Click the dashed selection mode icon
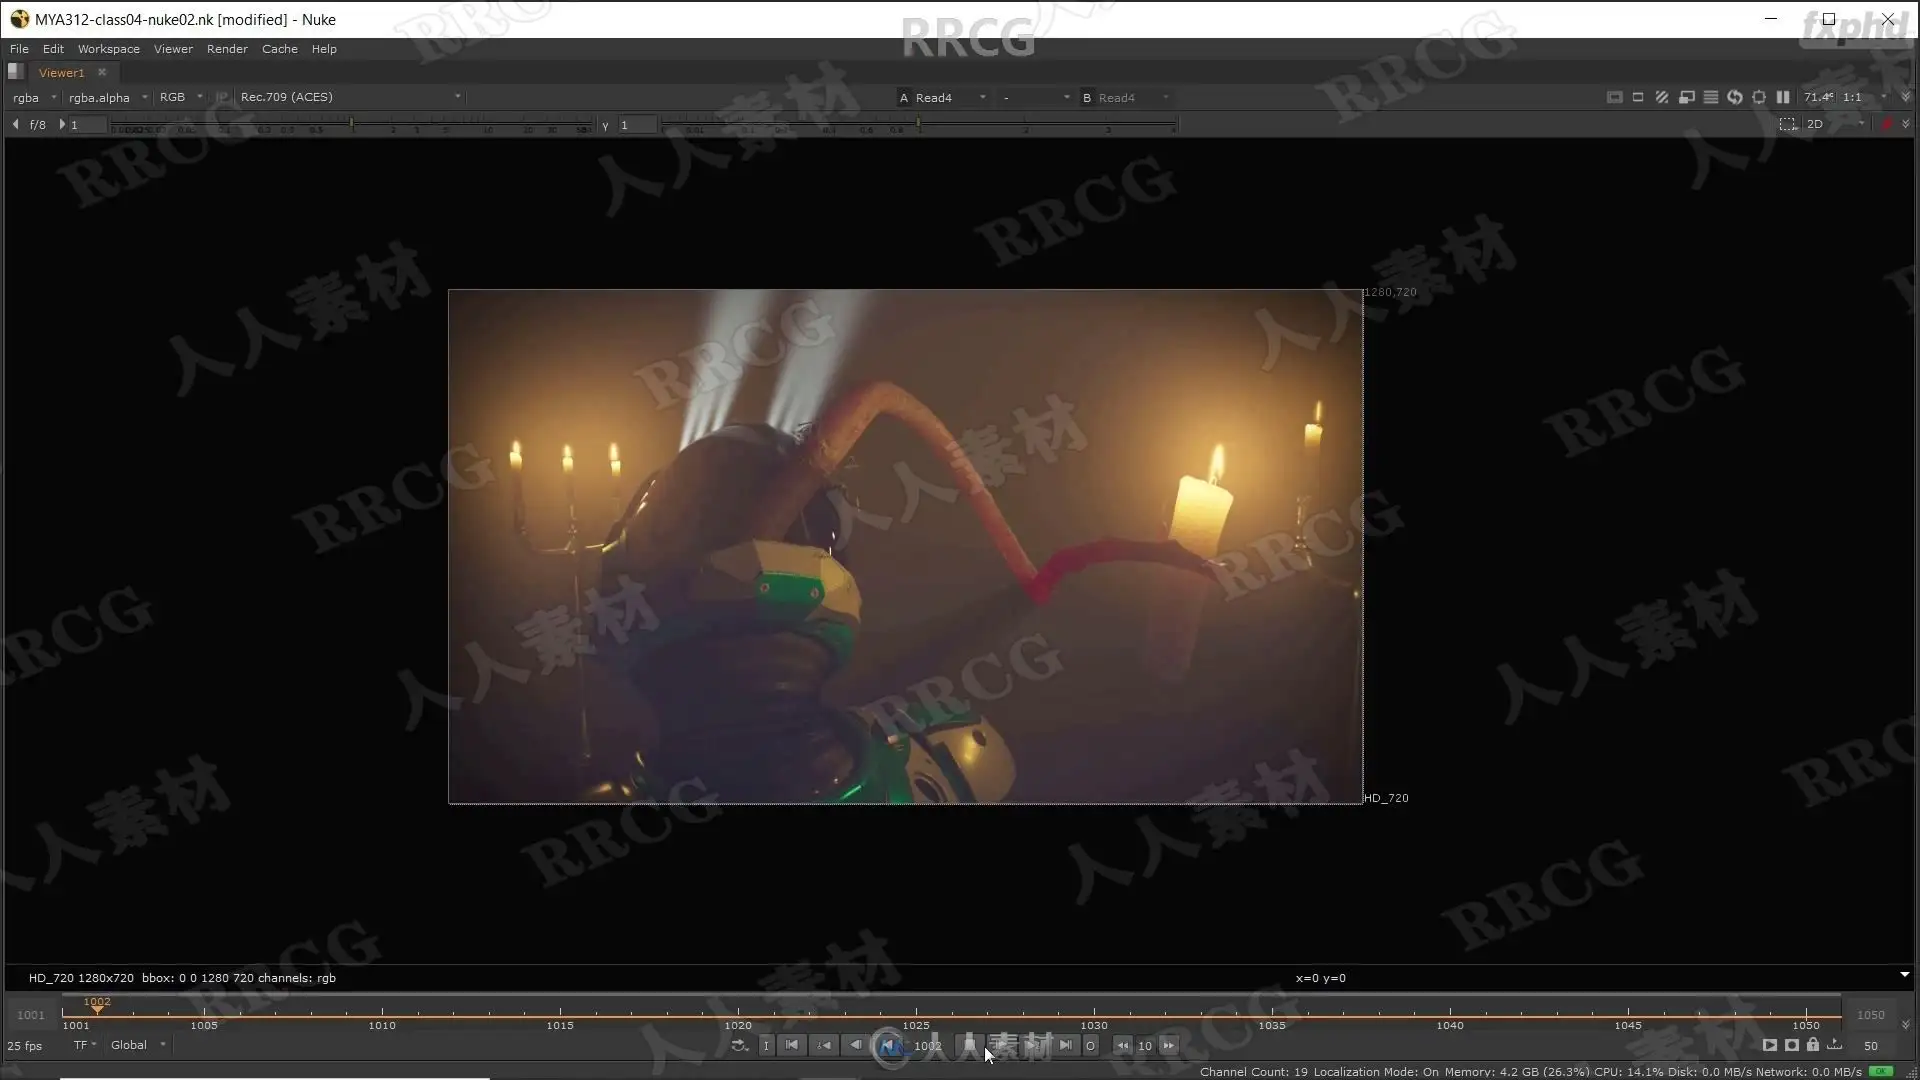 1788,124
